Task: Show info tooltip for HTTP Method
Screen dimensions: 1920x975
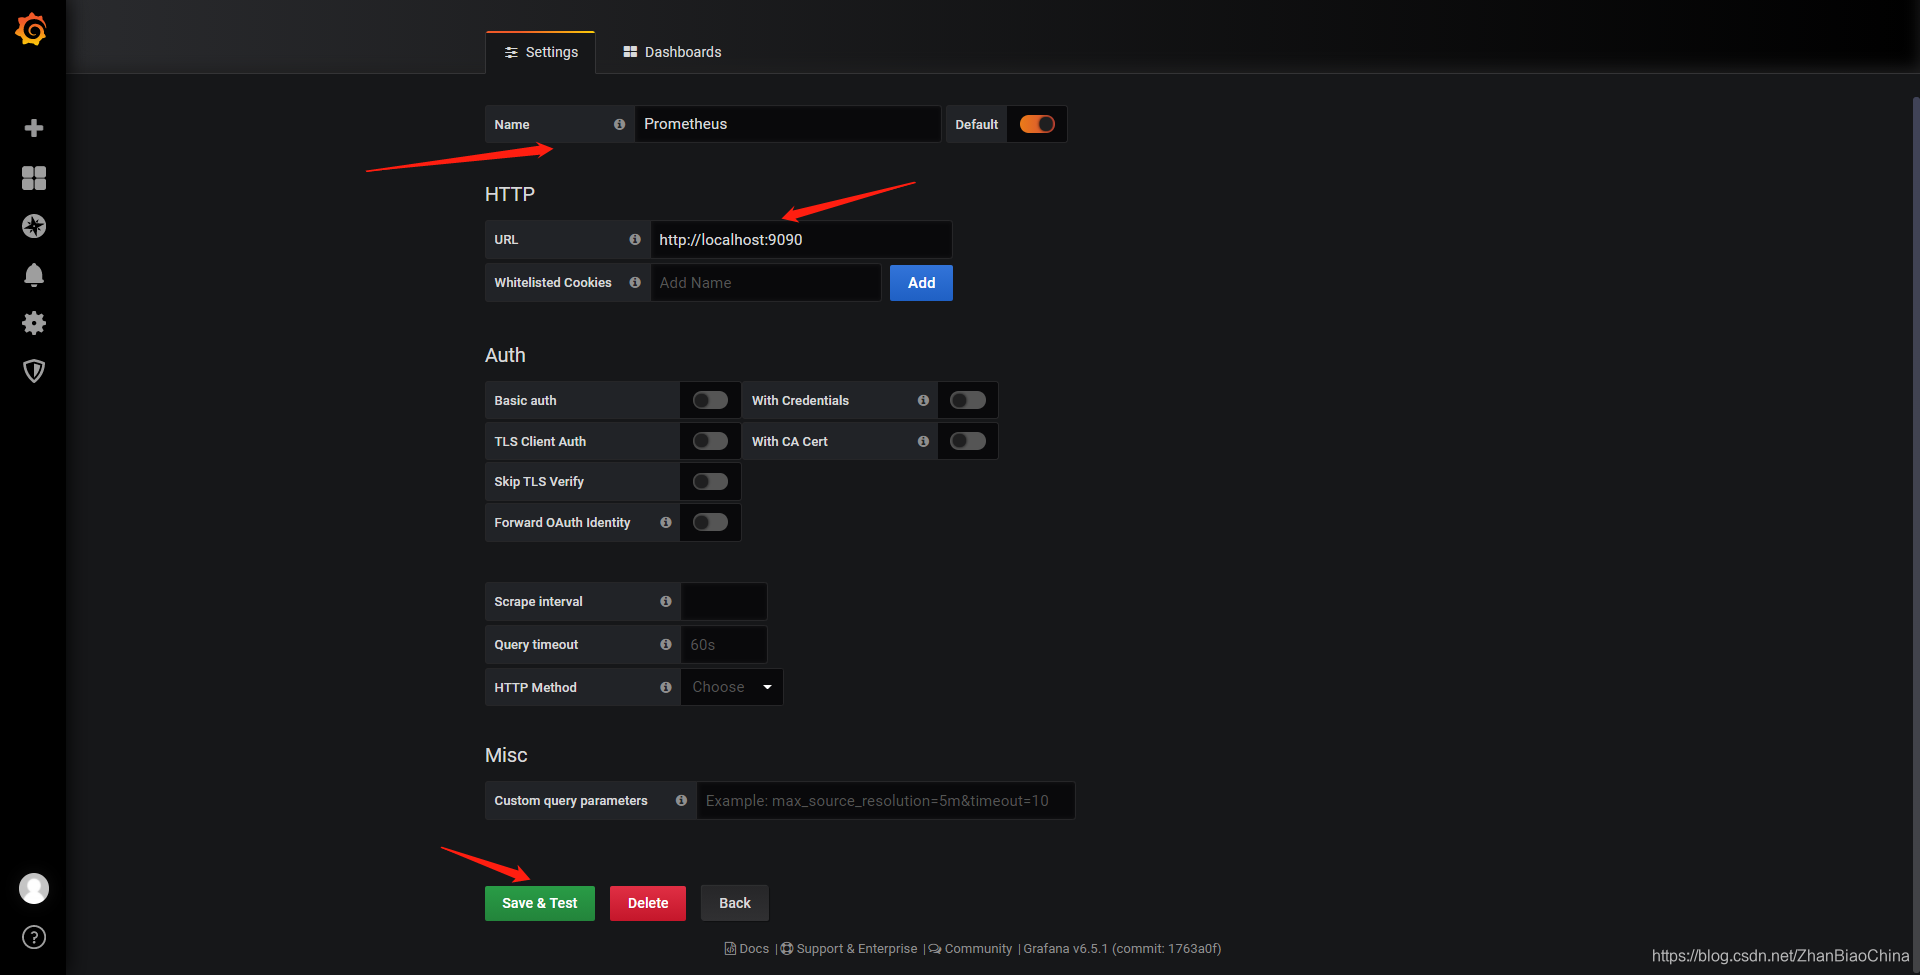Action: pos(665,687)
